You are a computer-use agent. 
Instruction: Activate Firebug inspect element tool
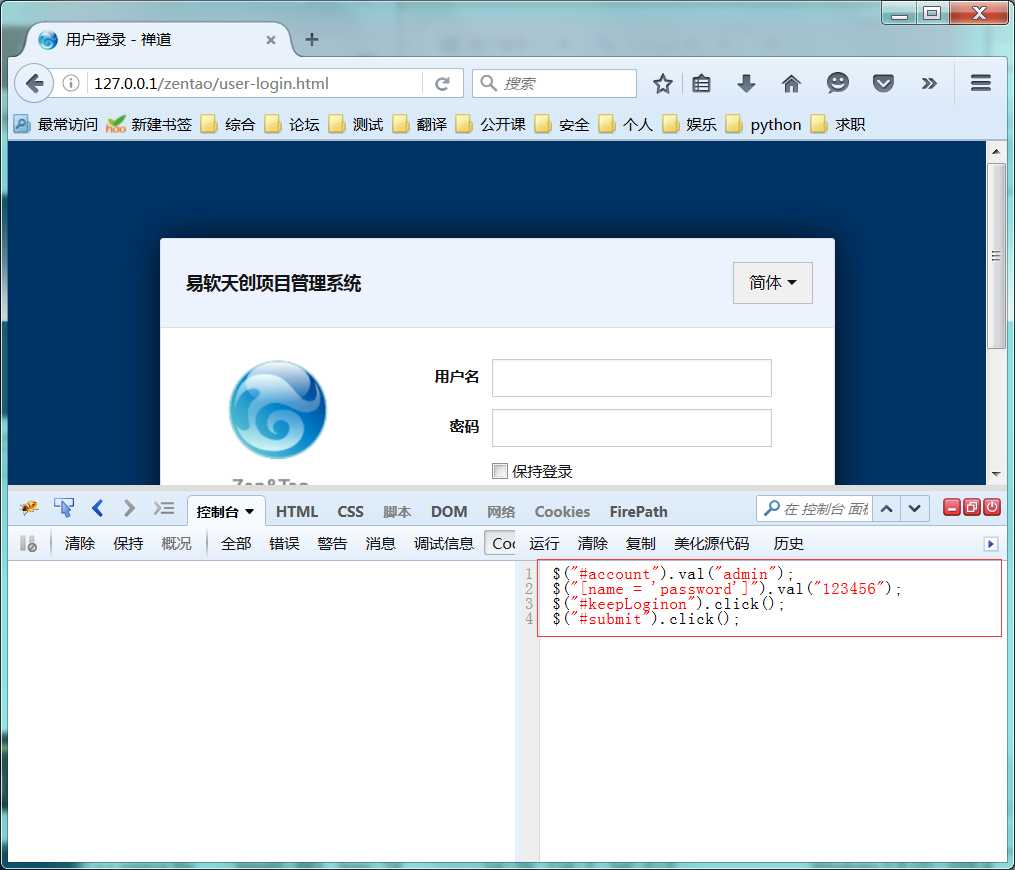point(64,508)
